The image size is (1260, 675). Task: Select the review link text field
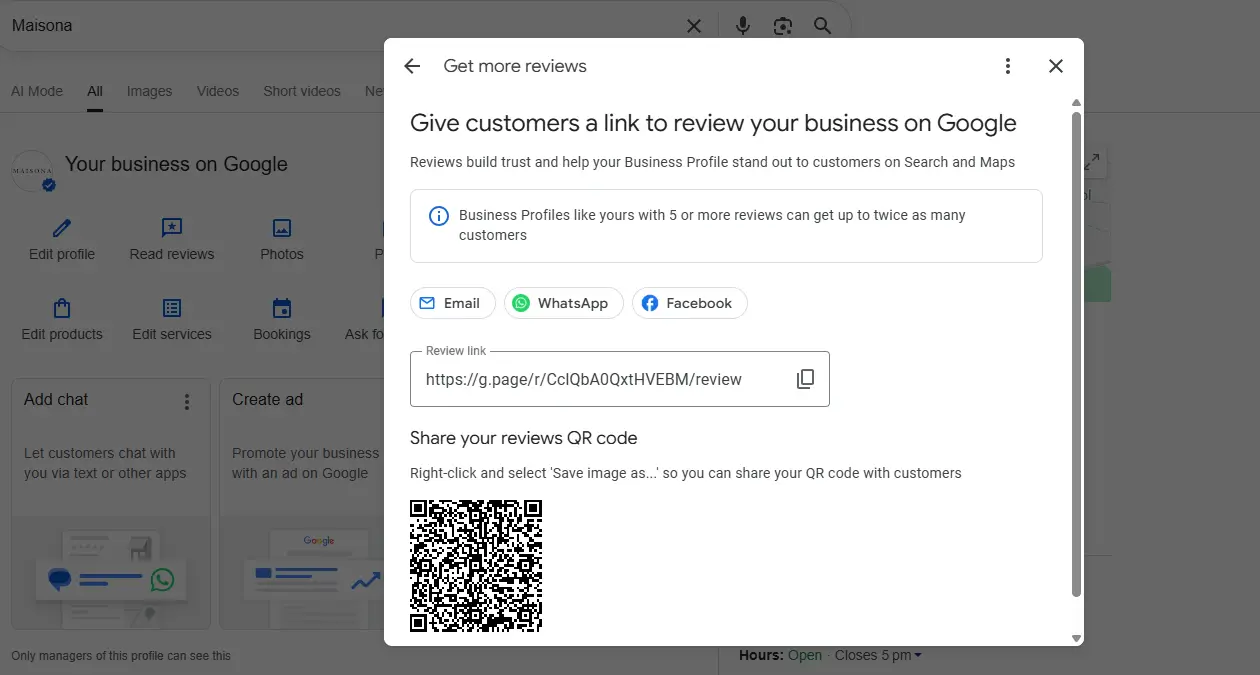click(619, 379)
